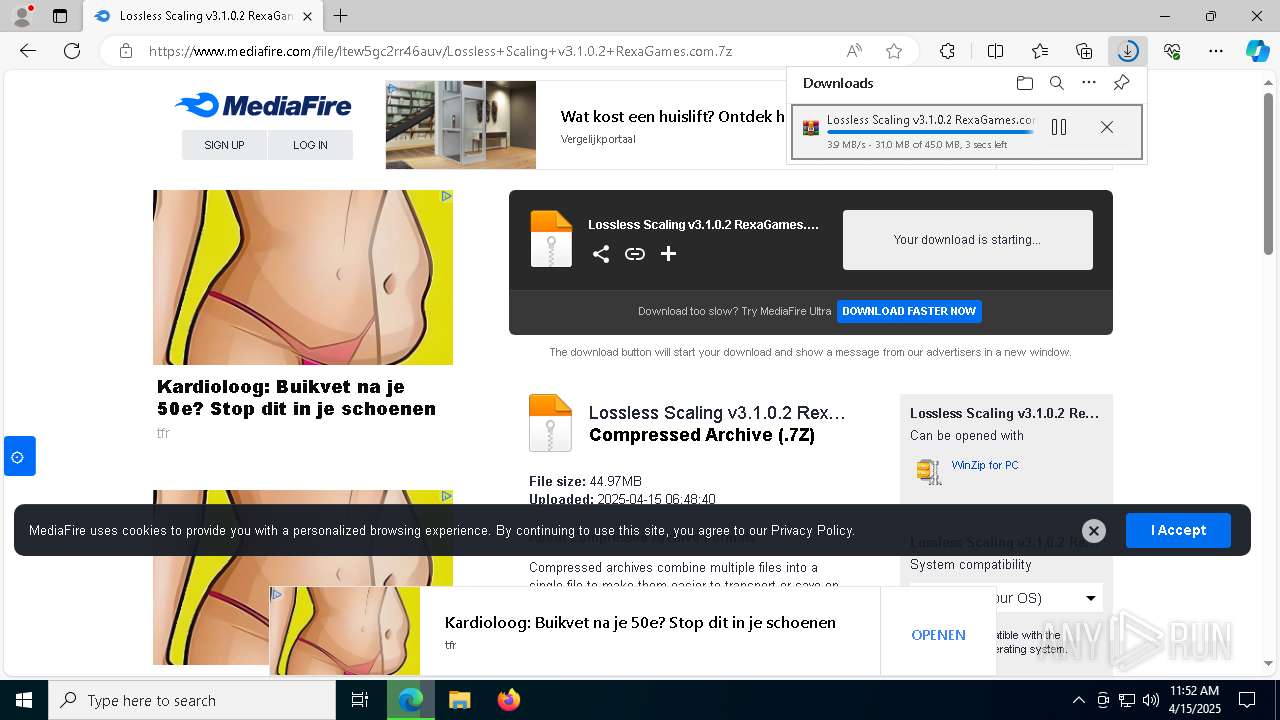Add file to account plus icon
1280x720 pixels.
[669, 254]
